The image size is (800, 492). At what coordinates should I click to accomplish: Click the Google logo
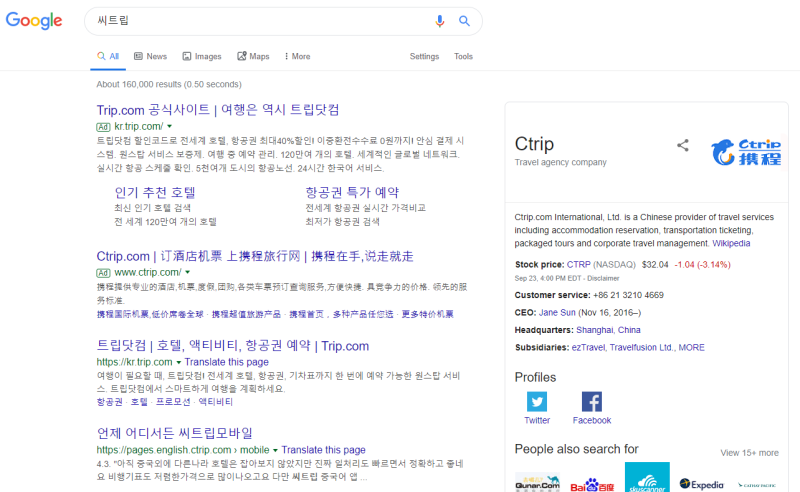tap(34, 20)
